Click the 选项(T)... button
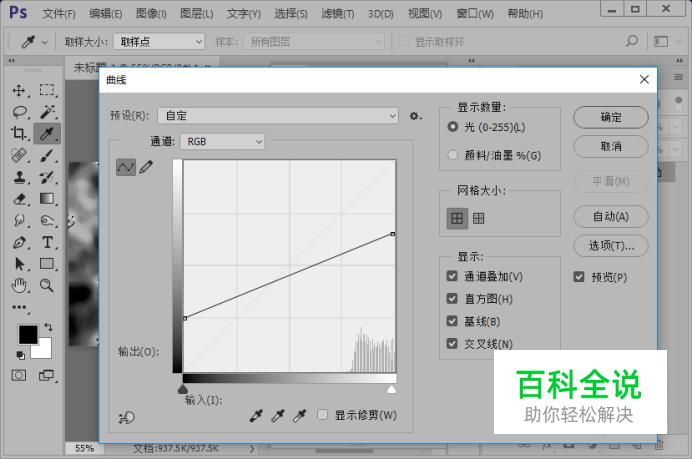 tap(611, 245)
